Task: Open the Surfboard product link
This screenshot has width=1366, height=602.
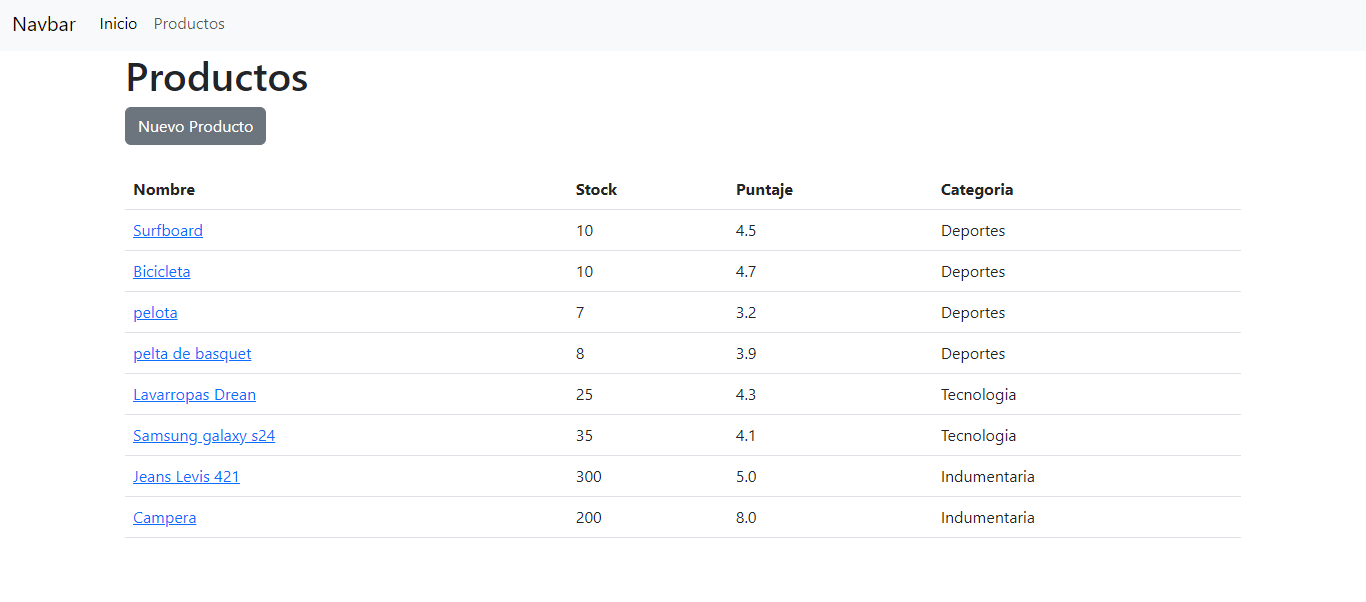Action: pos(168,231)
